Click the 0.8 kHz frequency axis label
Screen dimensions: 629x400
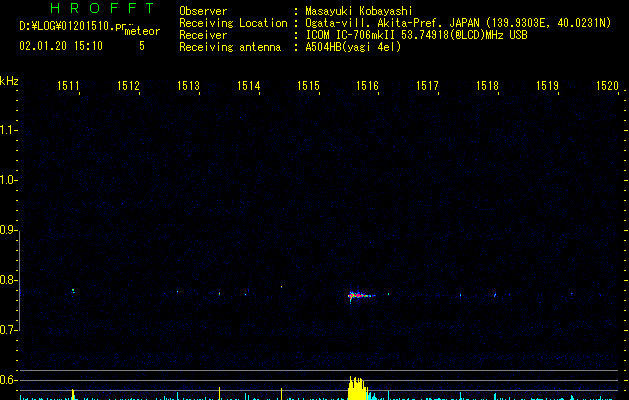[8, 280]
